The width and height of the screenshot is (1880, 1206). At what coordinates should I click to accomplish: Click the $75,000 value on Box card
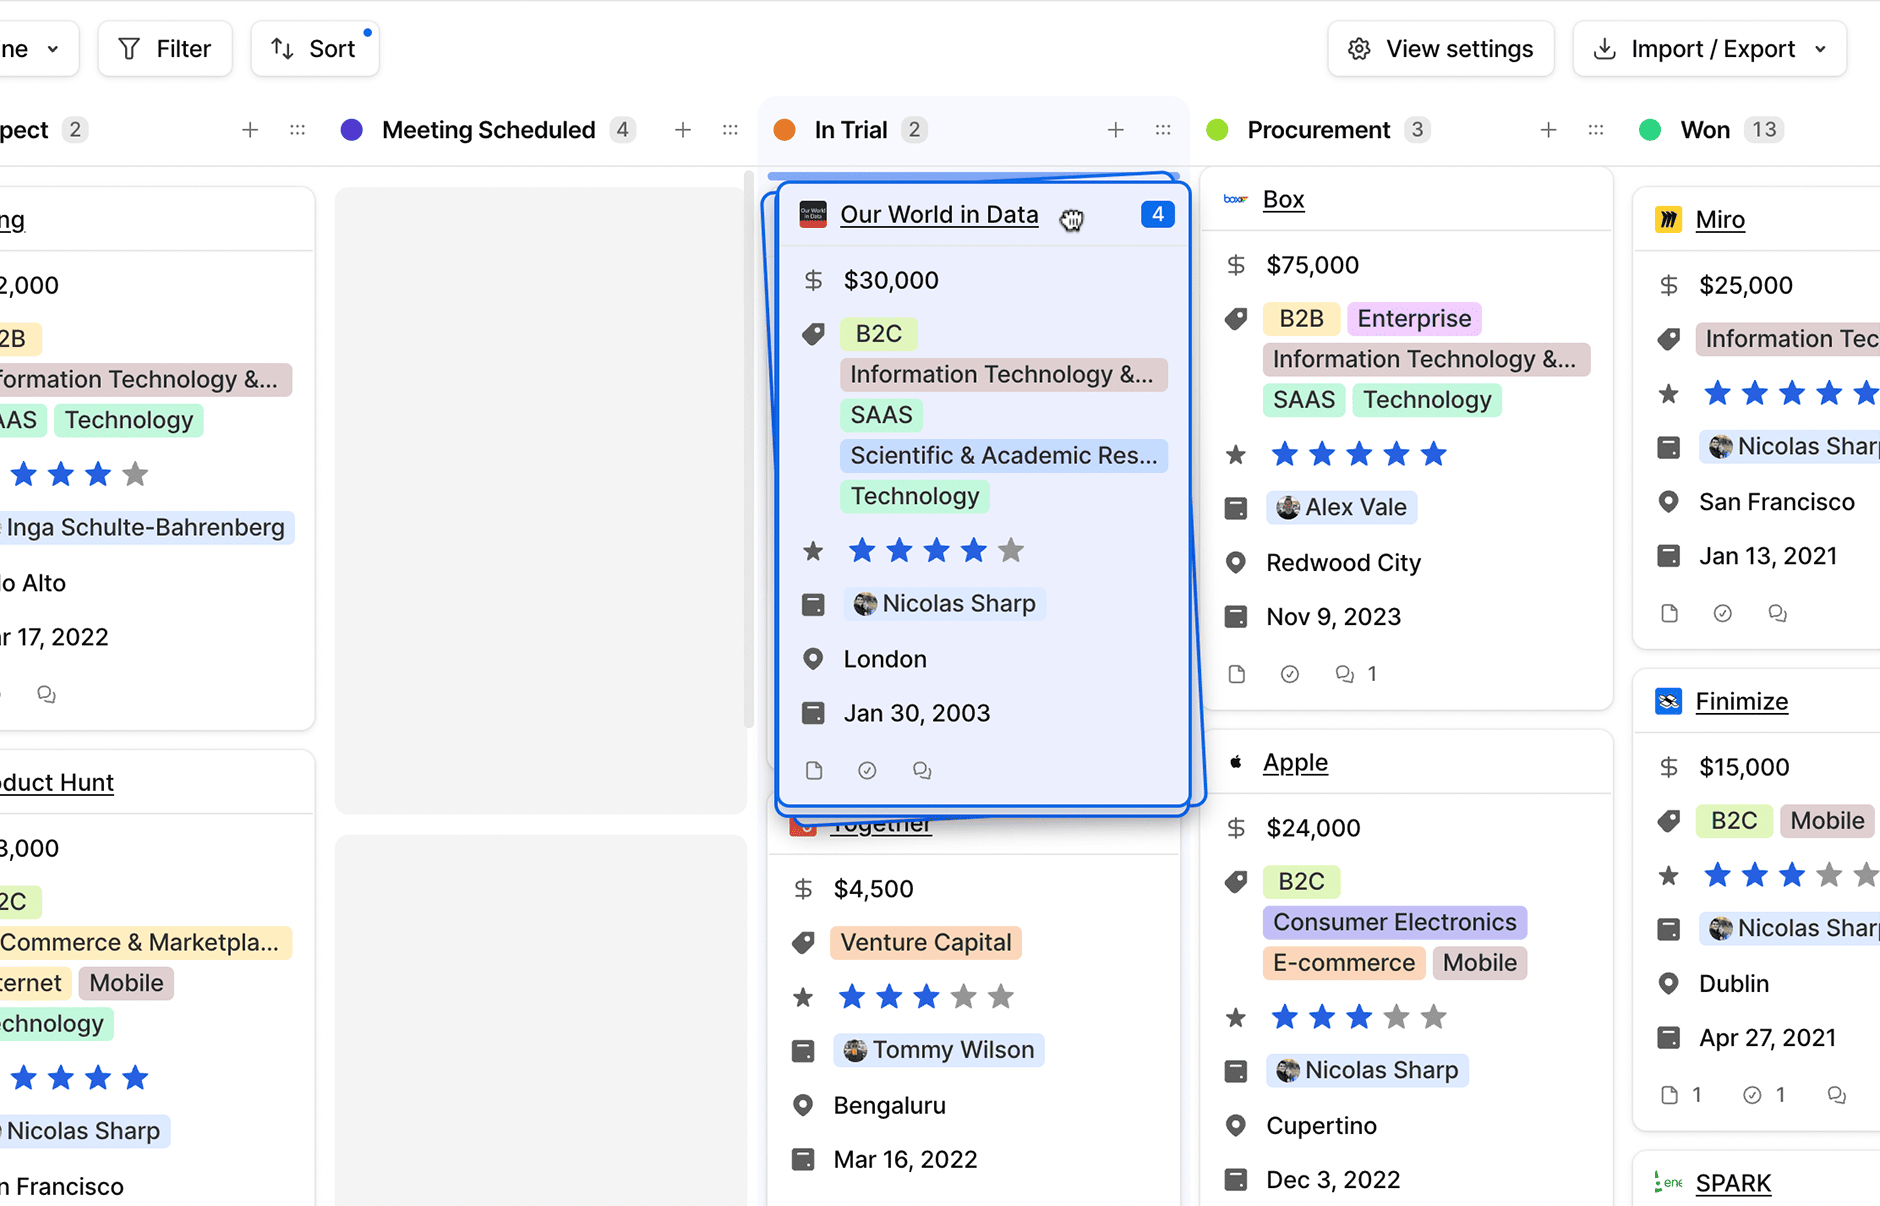click(x=1312, y=265)
